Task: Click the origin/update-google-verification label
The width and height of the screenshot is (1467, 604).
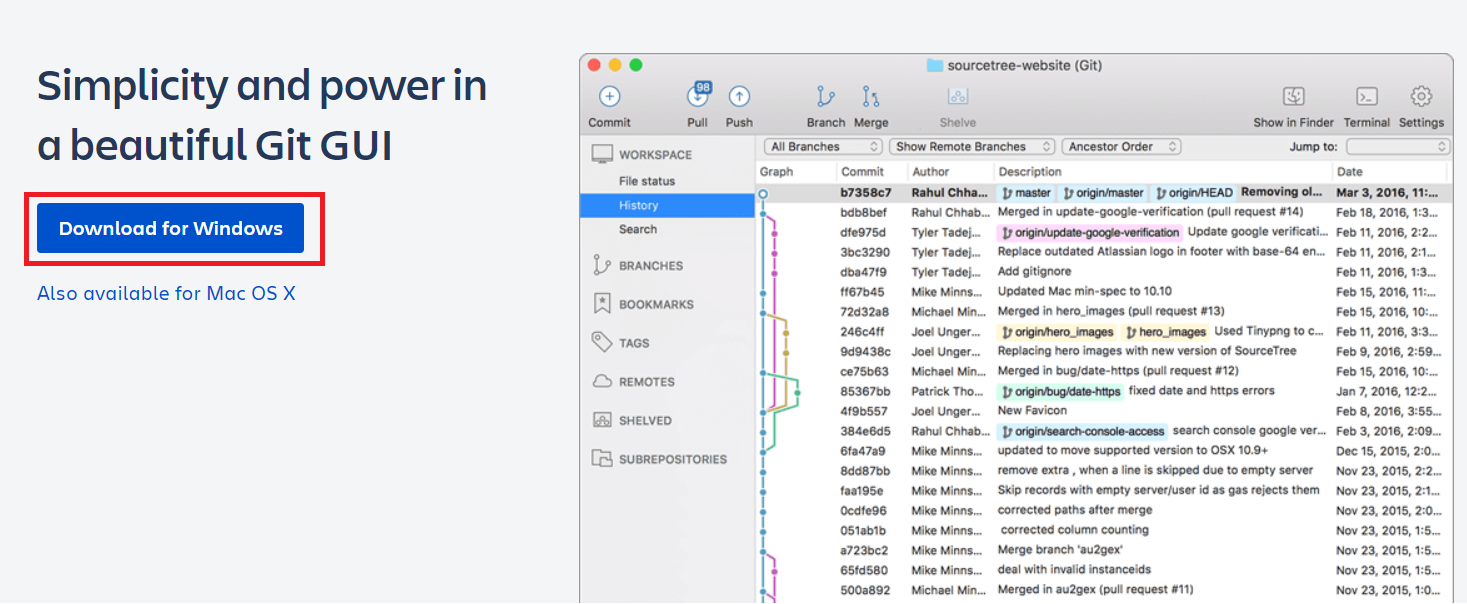Action: click(1090, 232)
